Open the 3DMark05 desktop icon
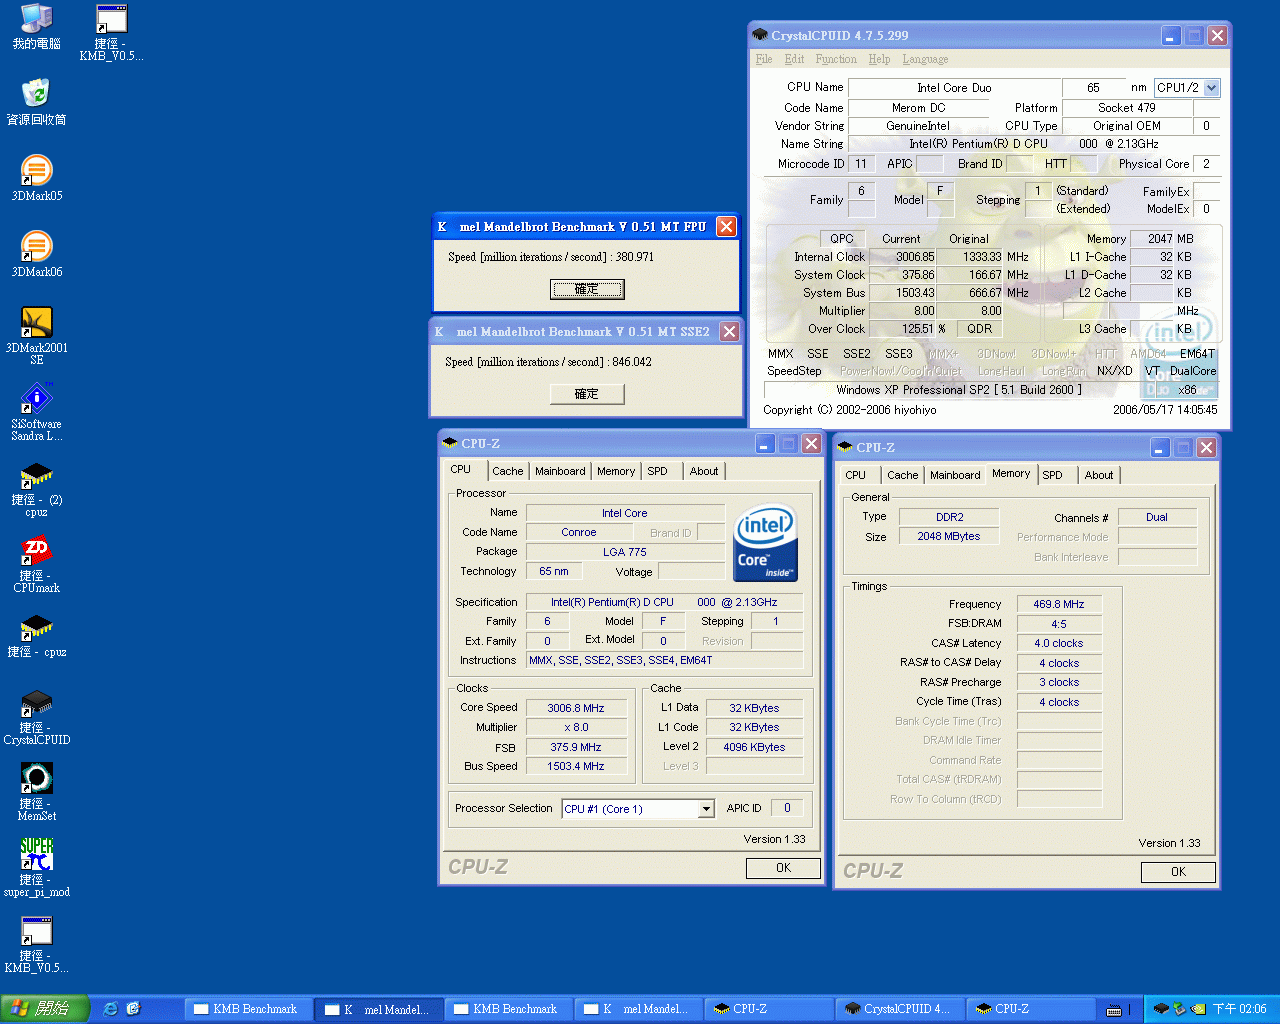 click(36, 171)
